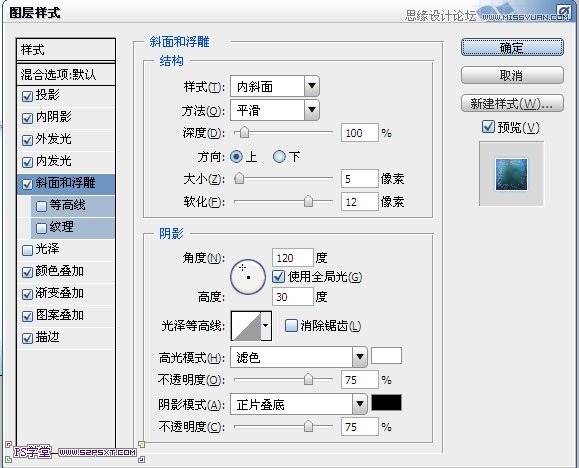Open the 方法 (Technique) dropdown showing 平滑

275,110
